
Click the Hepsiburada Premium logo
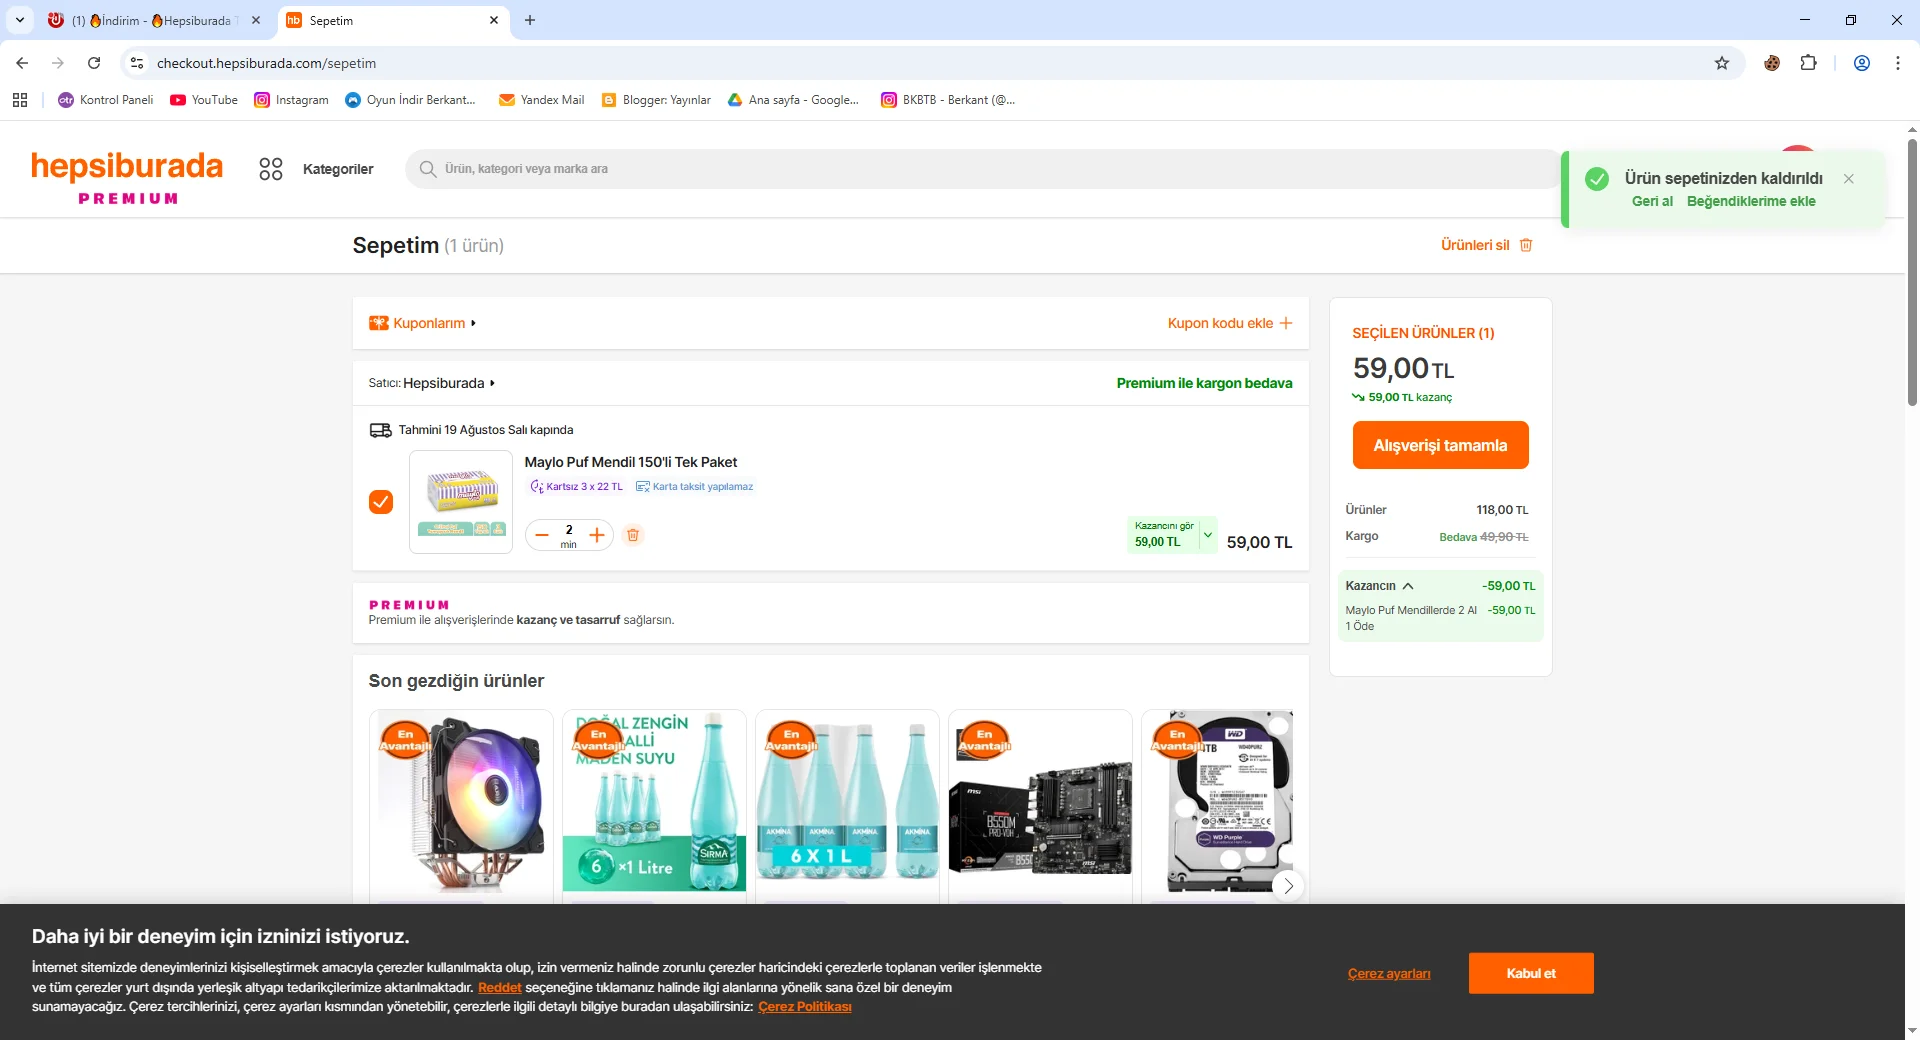127,177
